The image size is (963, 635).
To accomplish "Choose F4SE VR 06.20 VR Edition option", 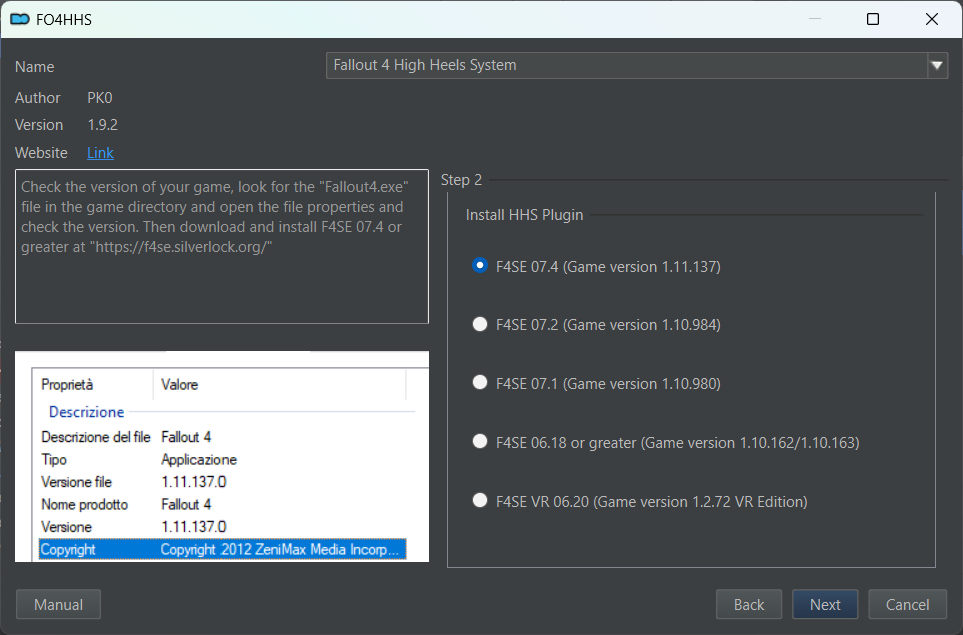I will point(639,501).
